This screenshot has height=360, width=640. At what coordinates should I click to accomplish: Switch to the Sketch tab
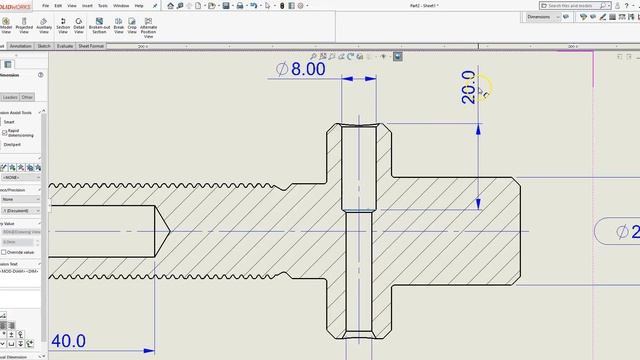44,46
